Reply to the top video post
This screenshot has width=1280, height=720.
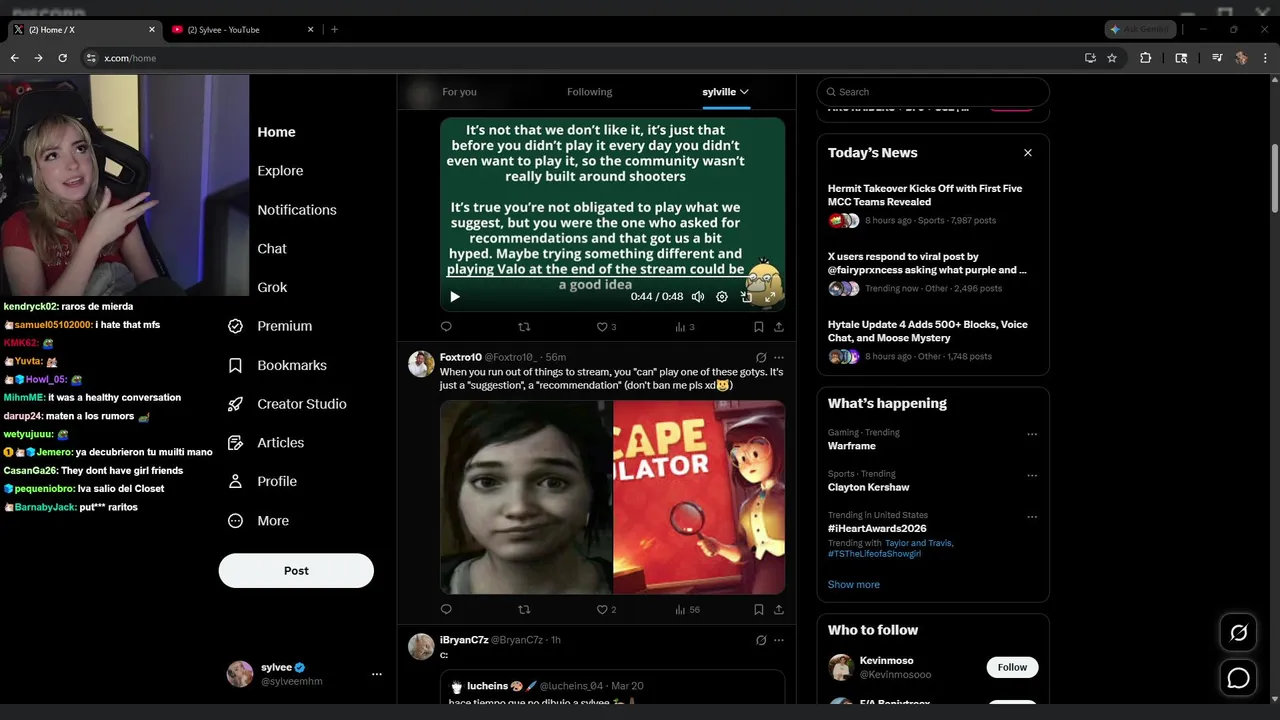446,327
